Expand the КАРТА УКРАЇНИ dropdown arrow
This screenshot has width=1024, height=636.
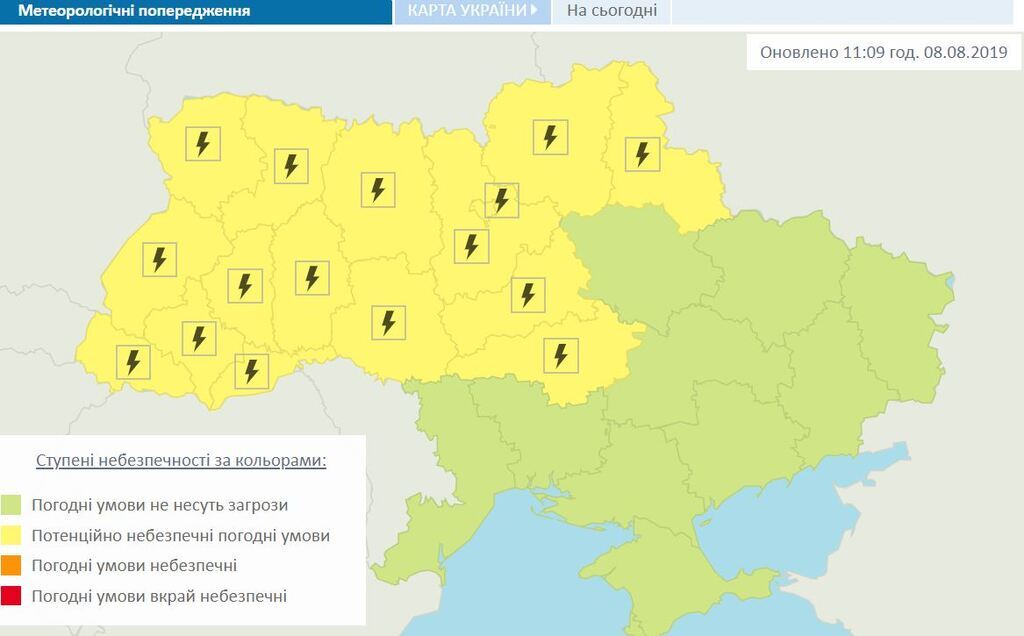pos(536,11)
